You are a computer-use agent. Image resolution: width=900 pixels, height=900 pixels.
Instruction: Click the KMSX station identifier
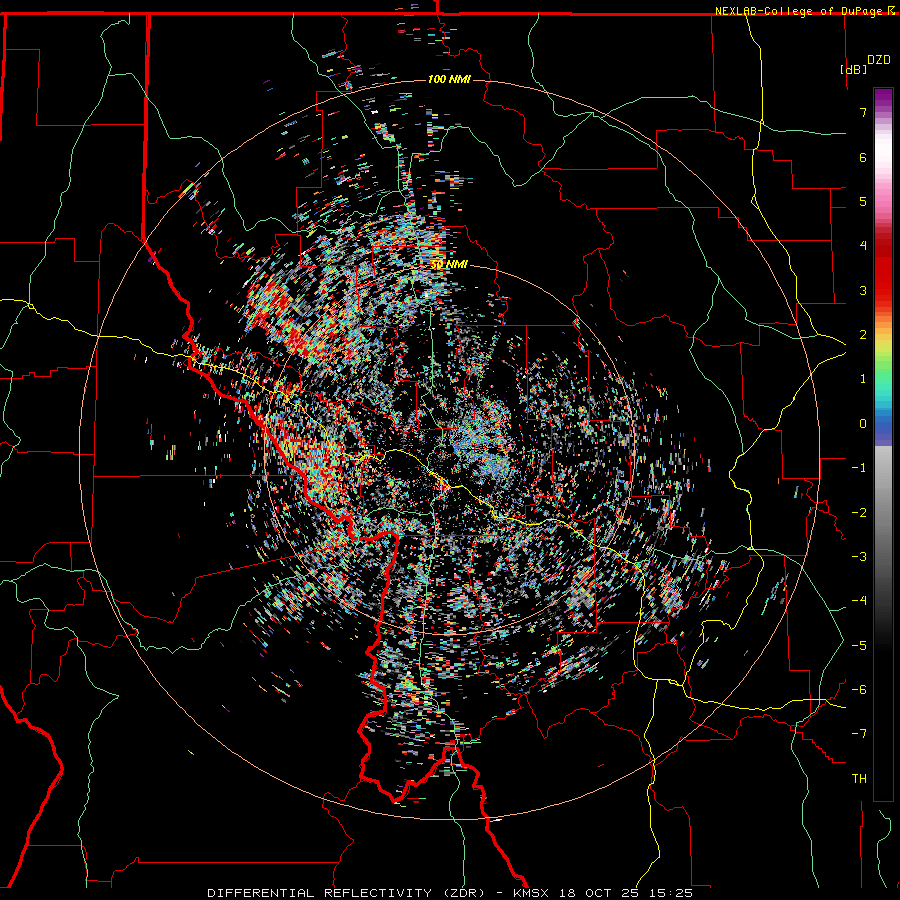tap(534, 893)
